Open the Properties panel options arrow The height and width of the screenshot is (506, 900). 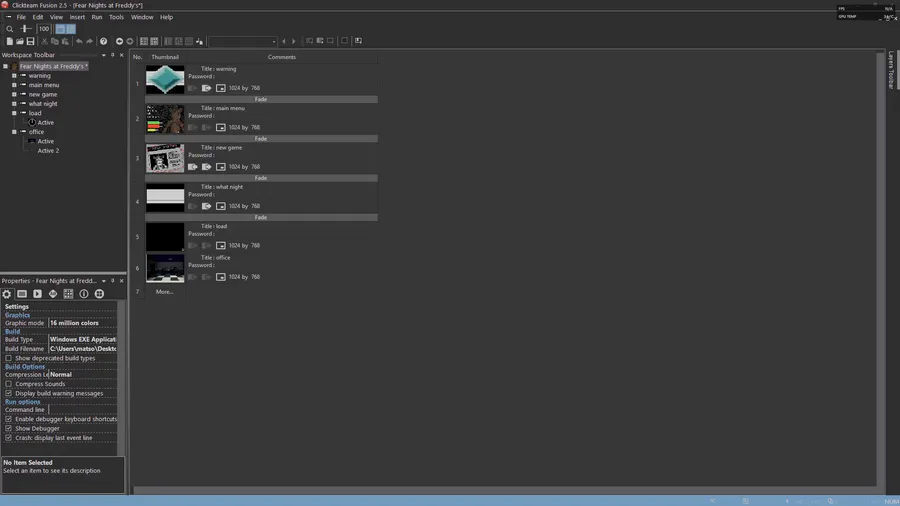coord(104,281)
